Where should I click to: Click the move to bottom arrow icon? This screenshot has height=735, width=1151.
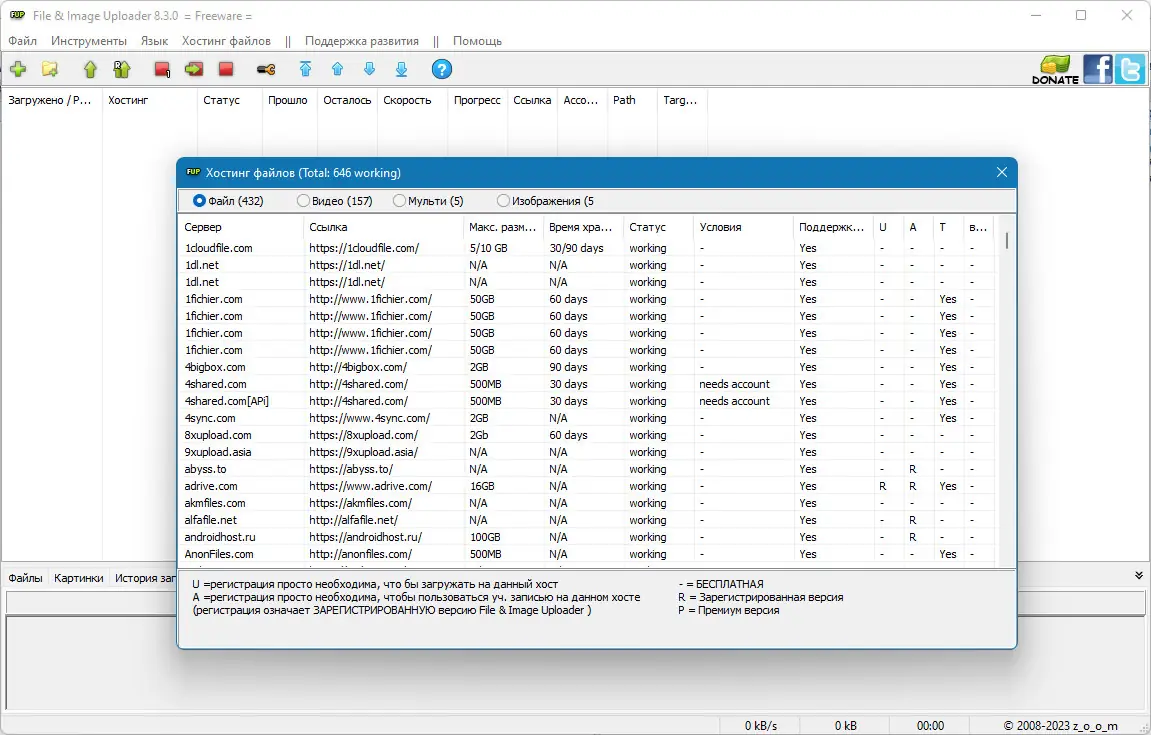coord(401,69)
